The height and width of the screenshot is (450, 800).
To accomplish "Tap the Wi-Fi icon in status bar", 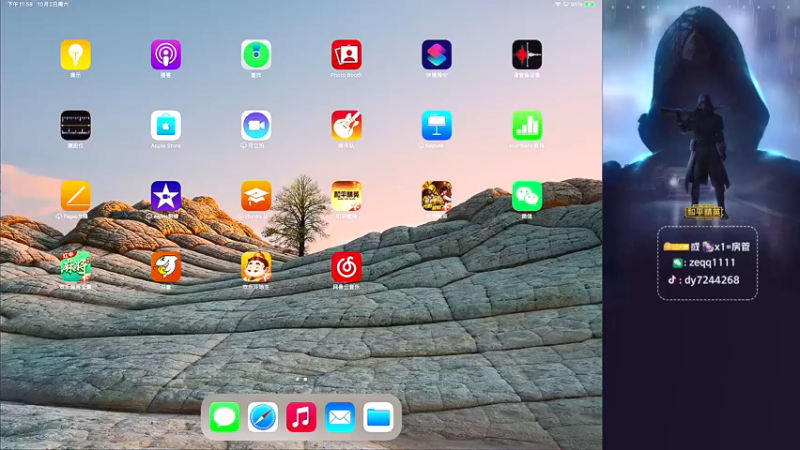I will point(558,4).
